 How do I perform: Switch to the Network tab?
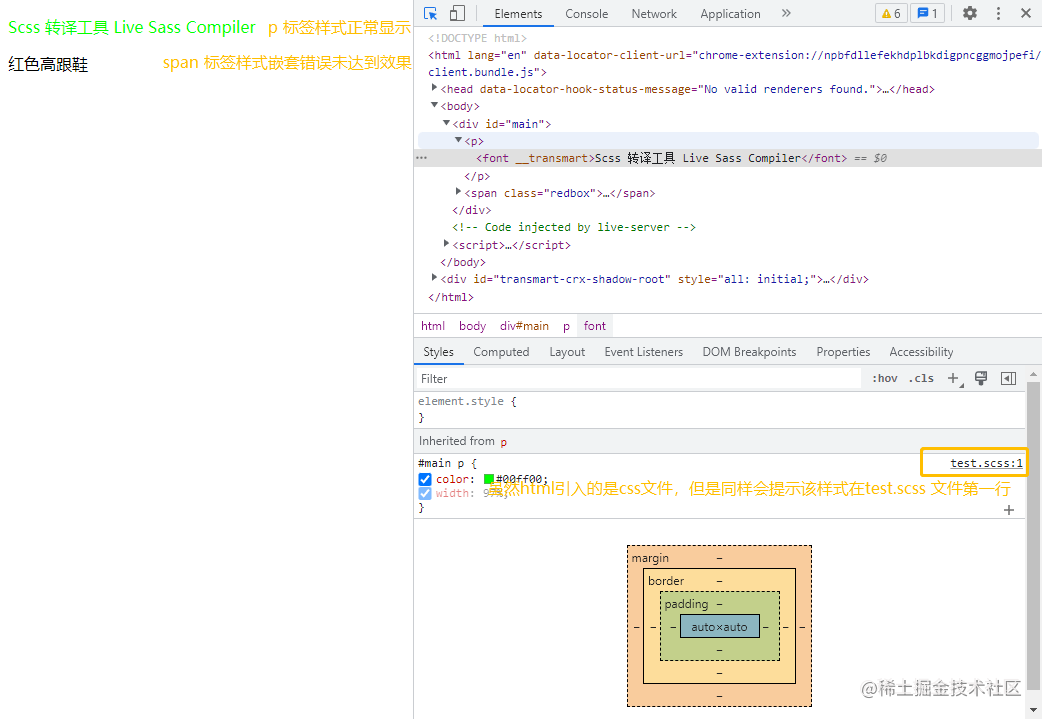pos(654,14)
